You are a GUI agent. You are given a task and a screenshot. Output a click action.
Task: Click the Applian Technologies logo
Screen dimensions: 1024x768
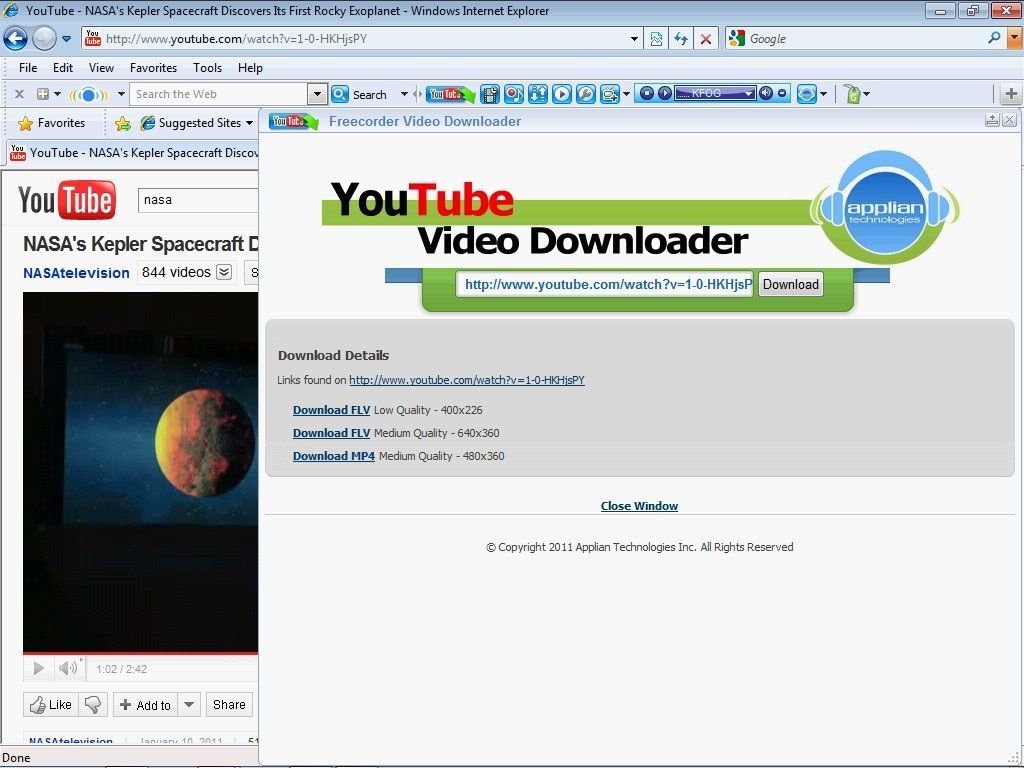885,207
